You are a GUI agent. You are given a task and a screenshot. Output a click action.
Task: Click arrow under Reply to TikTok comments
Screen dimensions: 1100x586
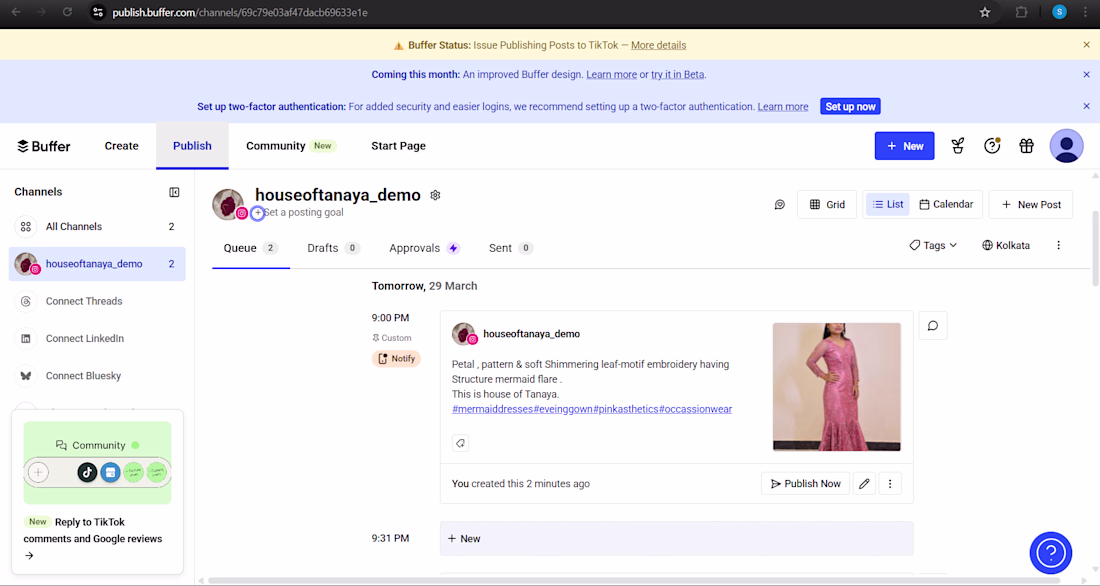tap(29, 556)
